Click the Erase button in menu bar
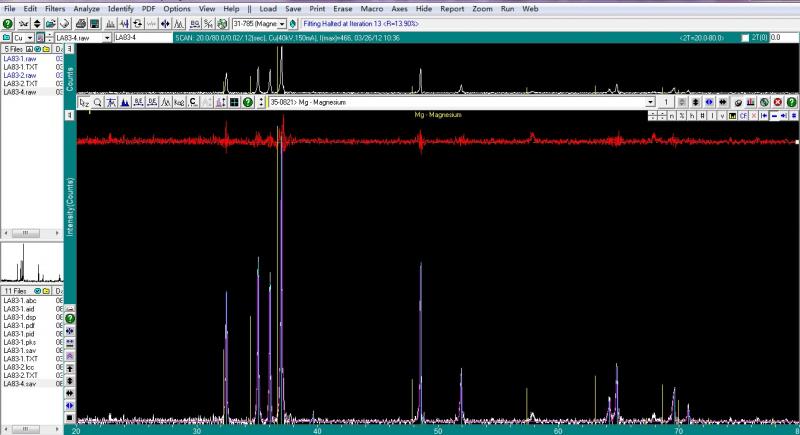Image resolution: width=800 pixels, height=435 pixels. (343, 7)
